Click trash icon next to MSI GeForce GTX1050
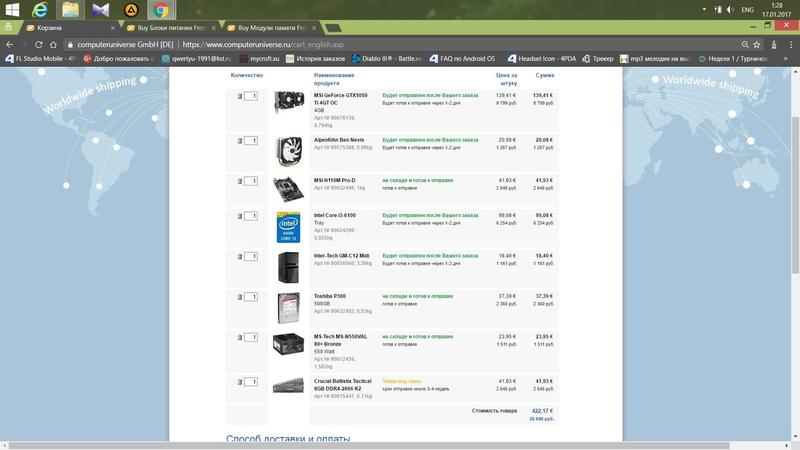The height and width of the screenshot is (450, 800). [x=240, y=96]
